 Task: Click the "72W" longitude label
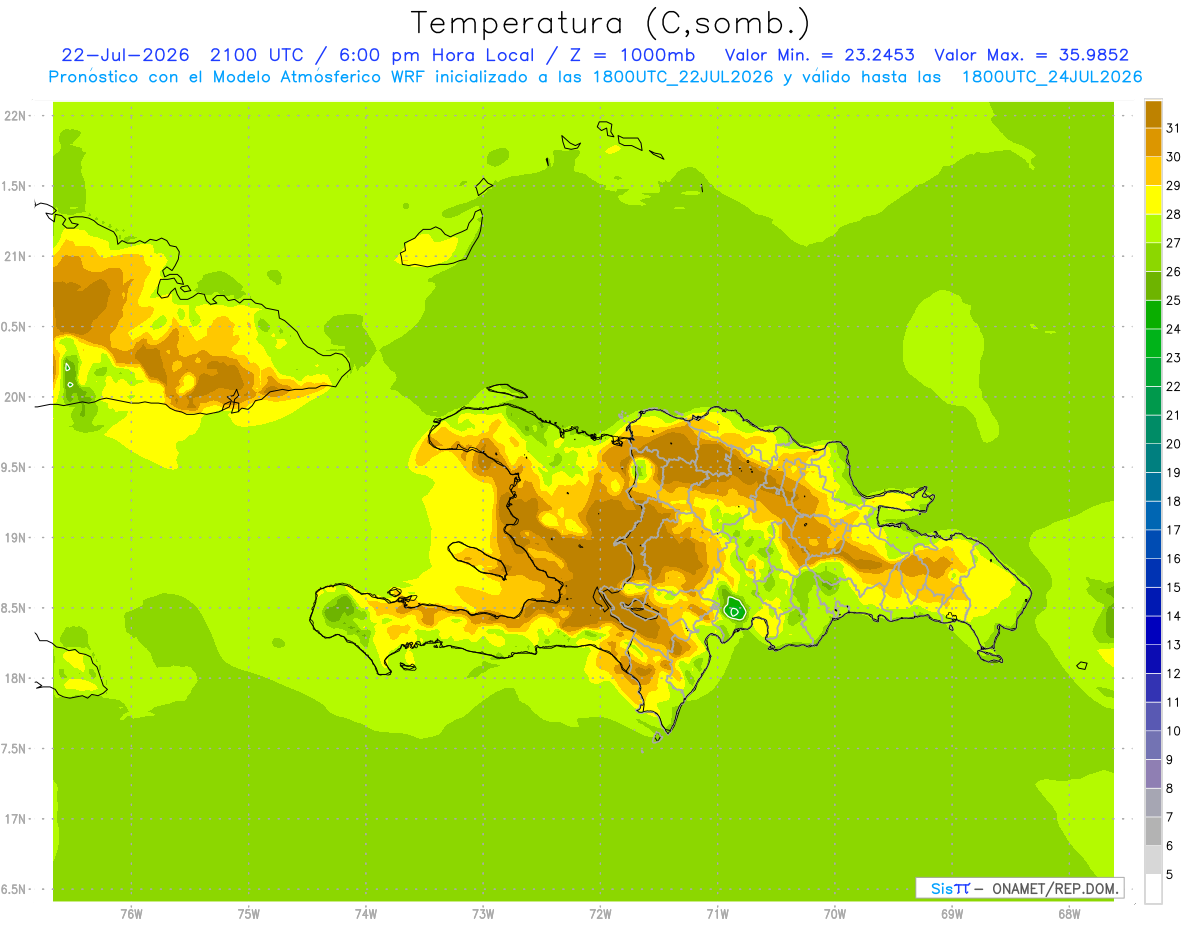(601, 913)
